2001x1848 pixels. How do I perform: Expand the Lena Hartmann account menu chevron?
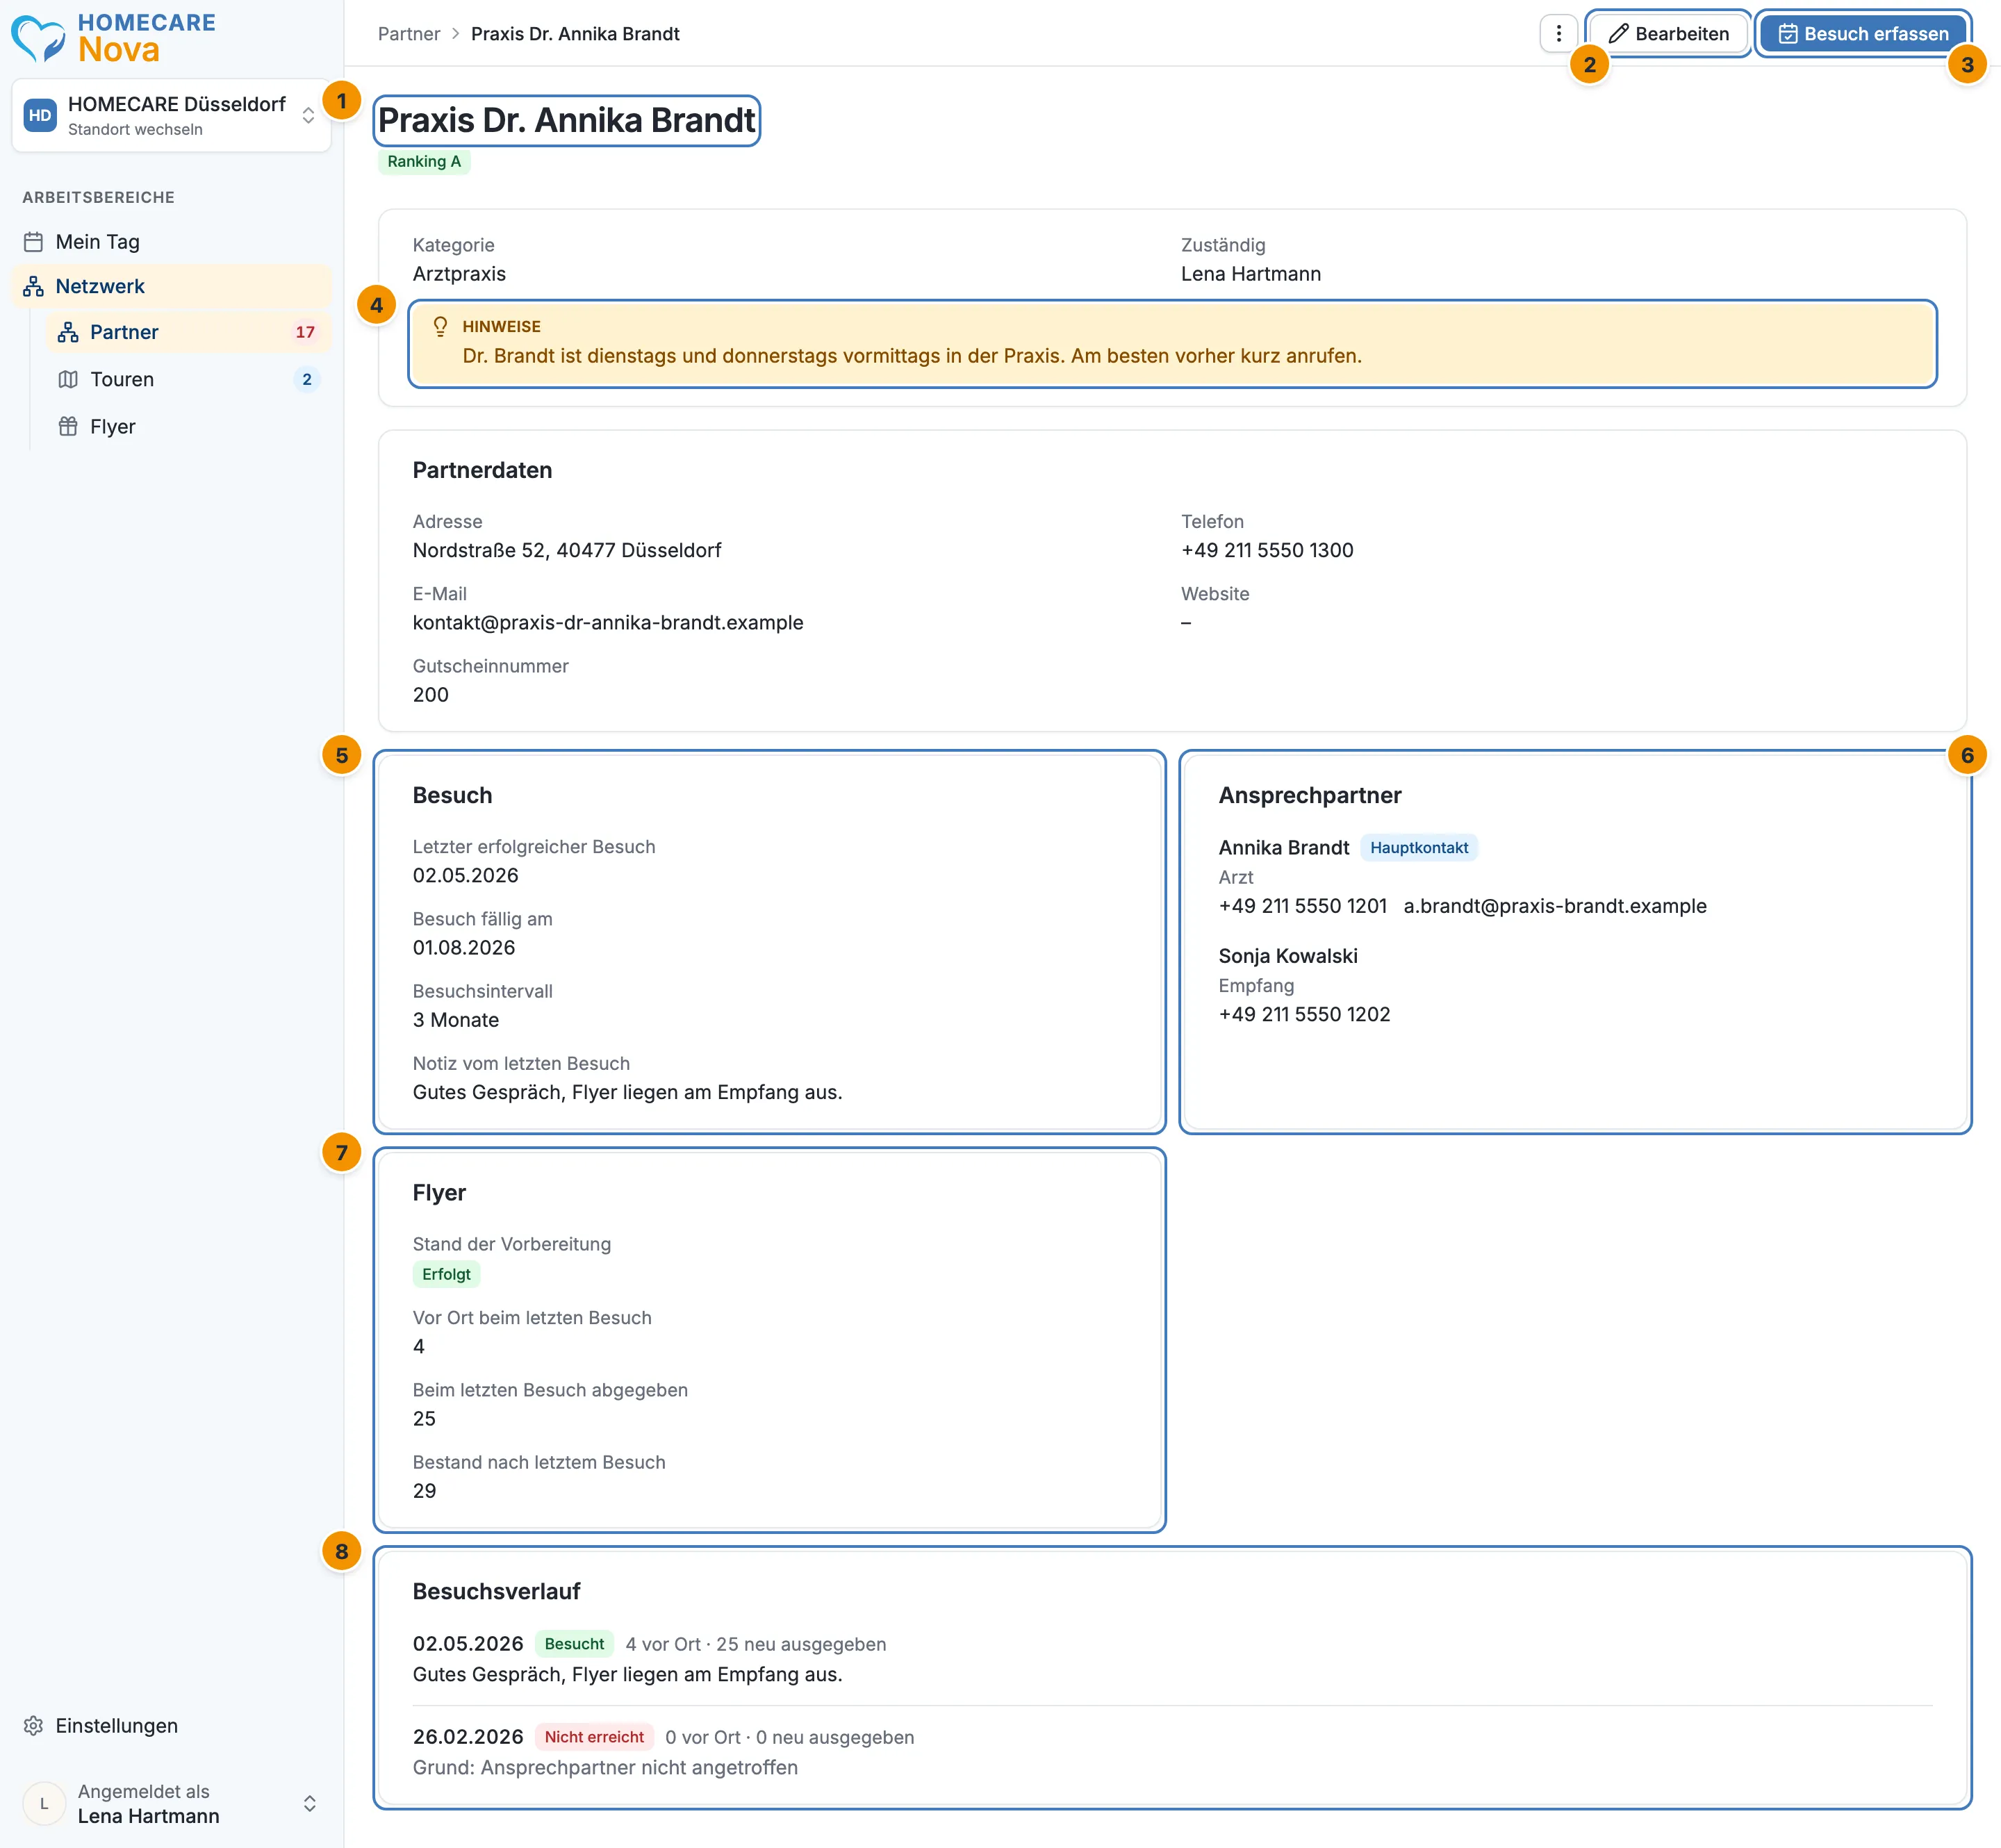[309, 1803]
